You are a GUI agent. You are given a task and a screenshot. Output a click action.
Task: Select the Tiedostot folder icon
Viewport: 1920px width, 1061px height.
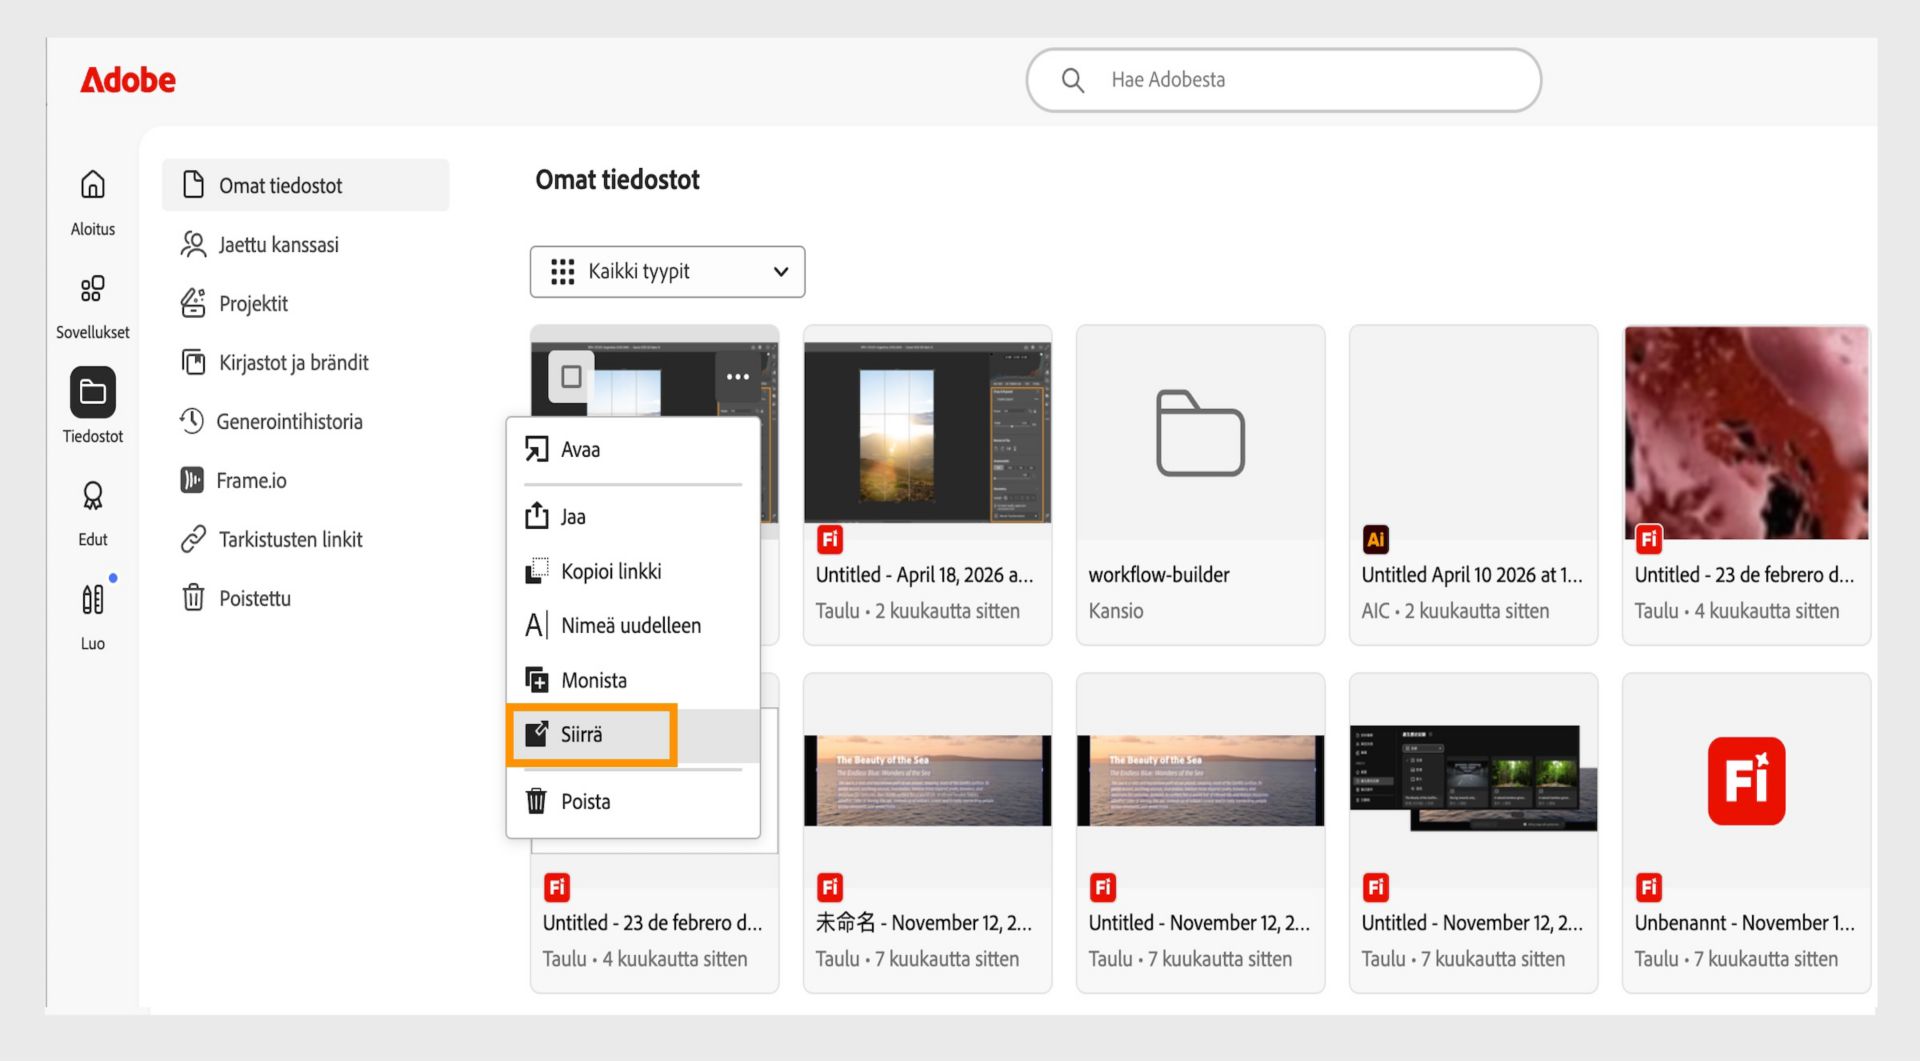pos(92,392)
